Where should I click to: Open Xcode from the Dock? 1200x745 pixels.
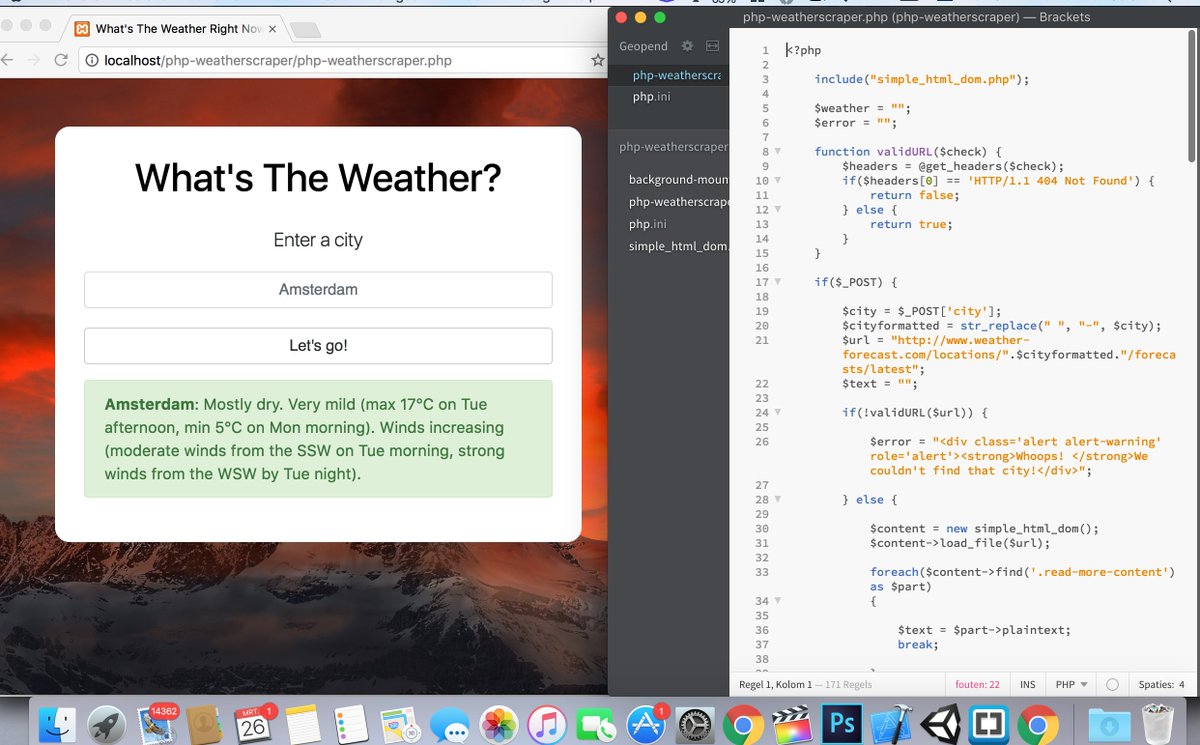[x=890, y=724]
